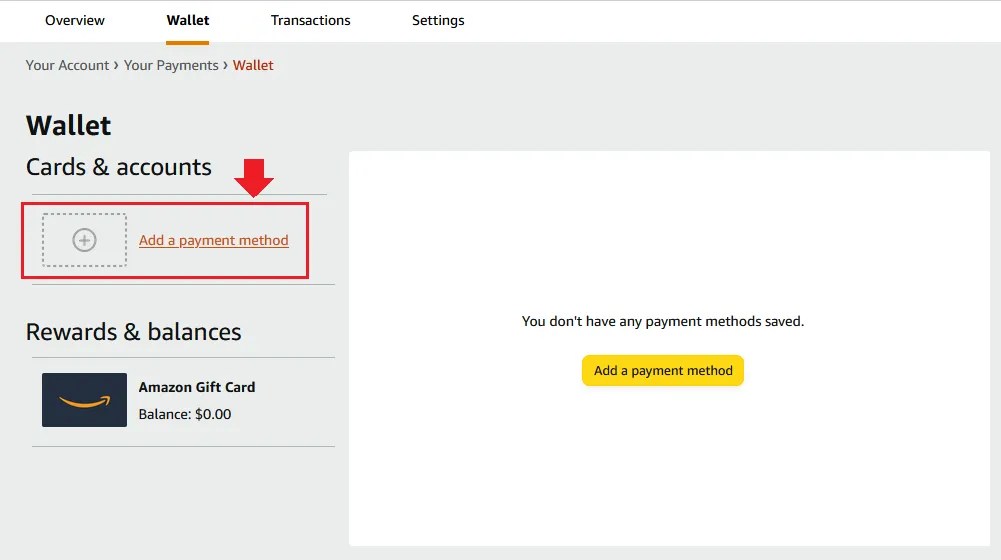Click the no payment methods saved message
This screenshot has height=560, width=1001.
[x=663, y=321]
